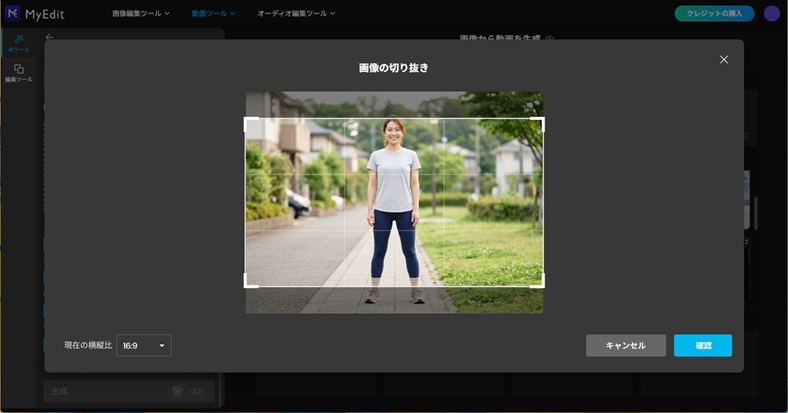The image size is (788, 413).
Task: Click the dimmed 生成 button behind dialog
Action: point(62,391)
